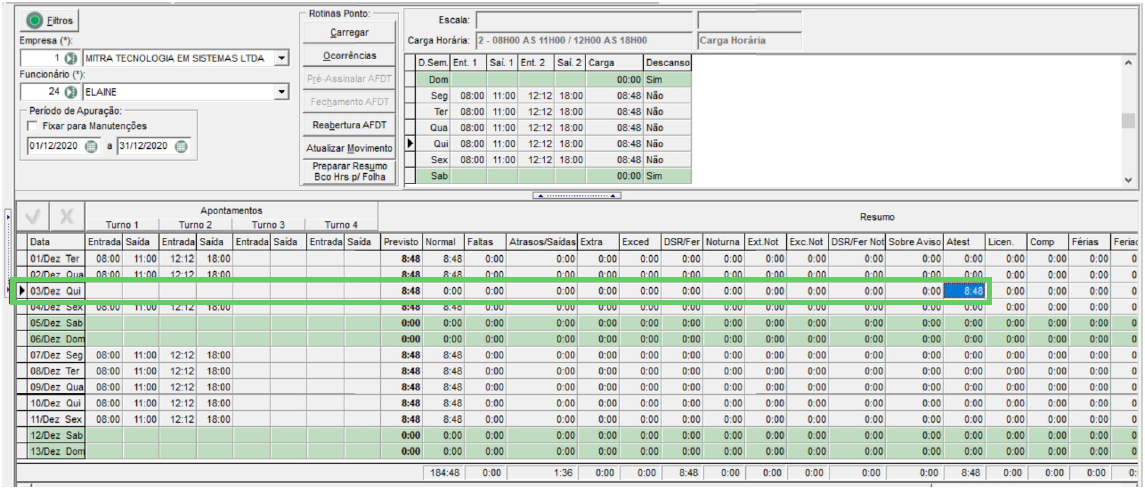The height and width of the screenshot is (492, 1145).
Task: Click Atualizar Movimento button
Action: point(349,147)
